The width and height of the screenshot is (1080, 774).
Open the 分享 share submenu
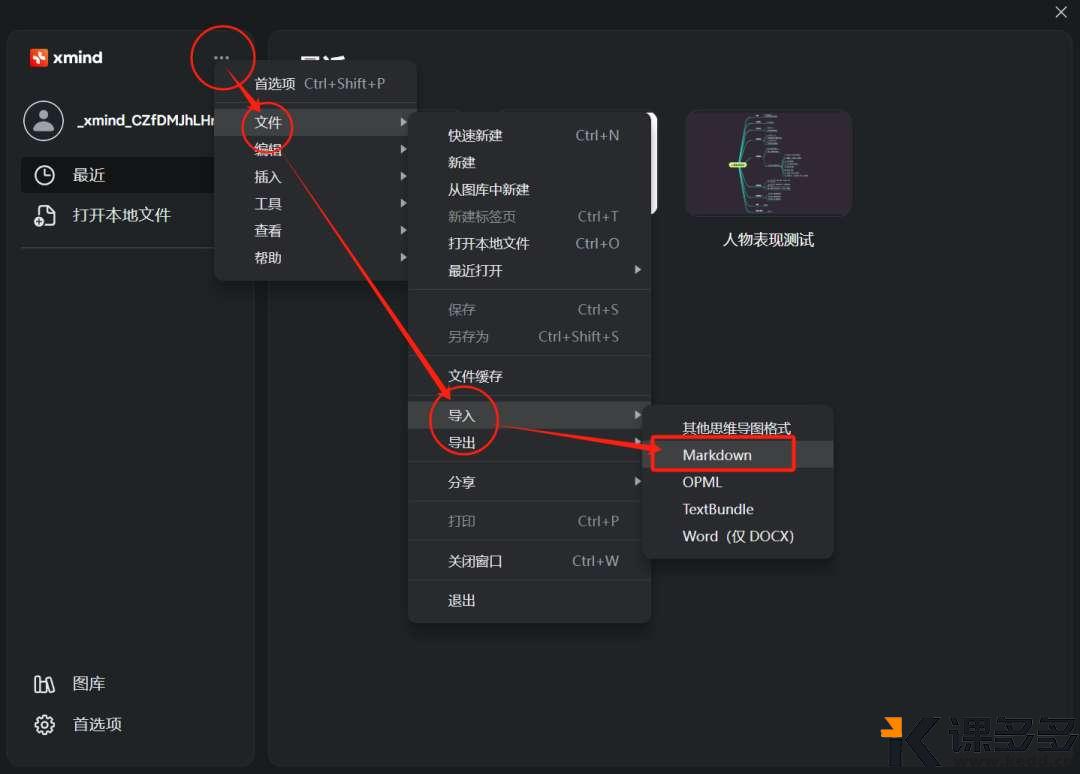point(638,481)
